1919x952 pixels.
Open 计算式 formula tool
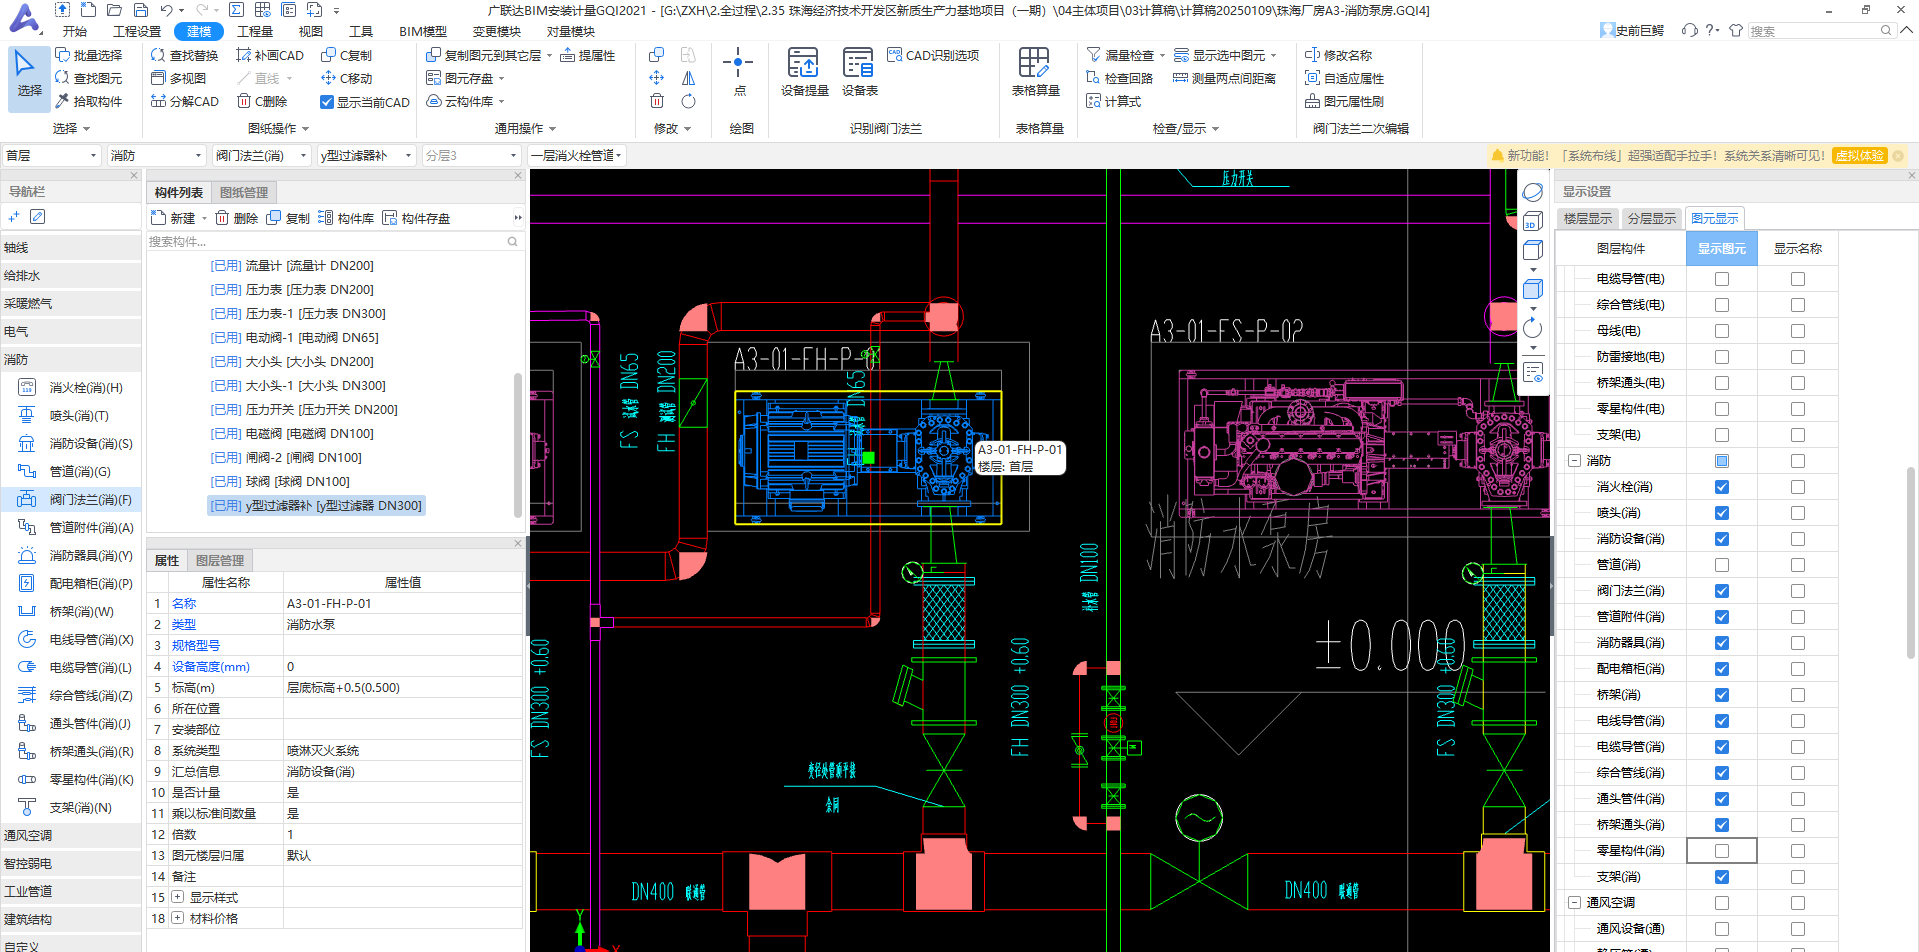coord(1114,101)
